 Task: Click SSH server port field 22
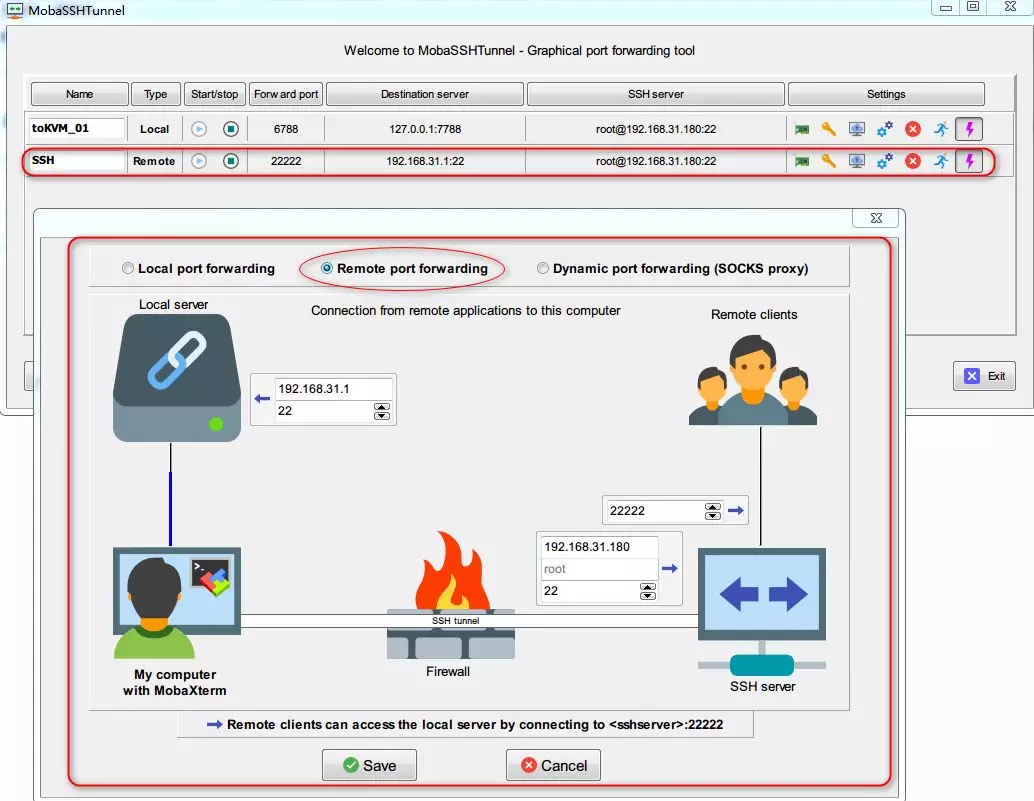point(590,591)
